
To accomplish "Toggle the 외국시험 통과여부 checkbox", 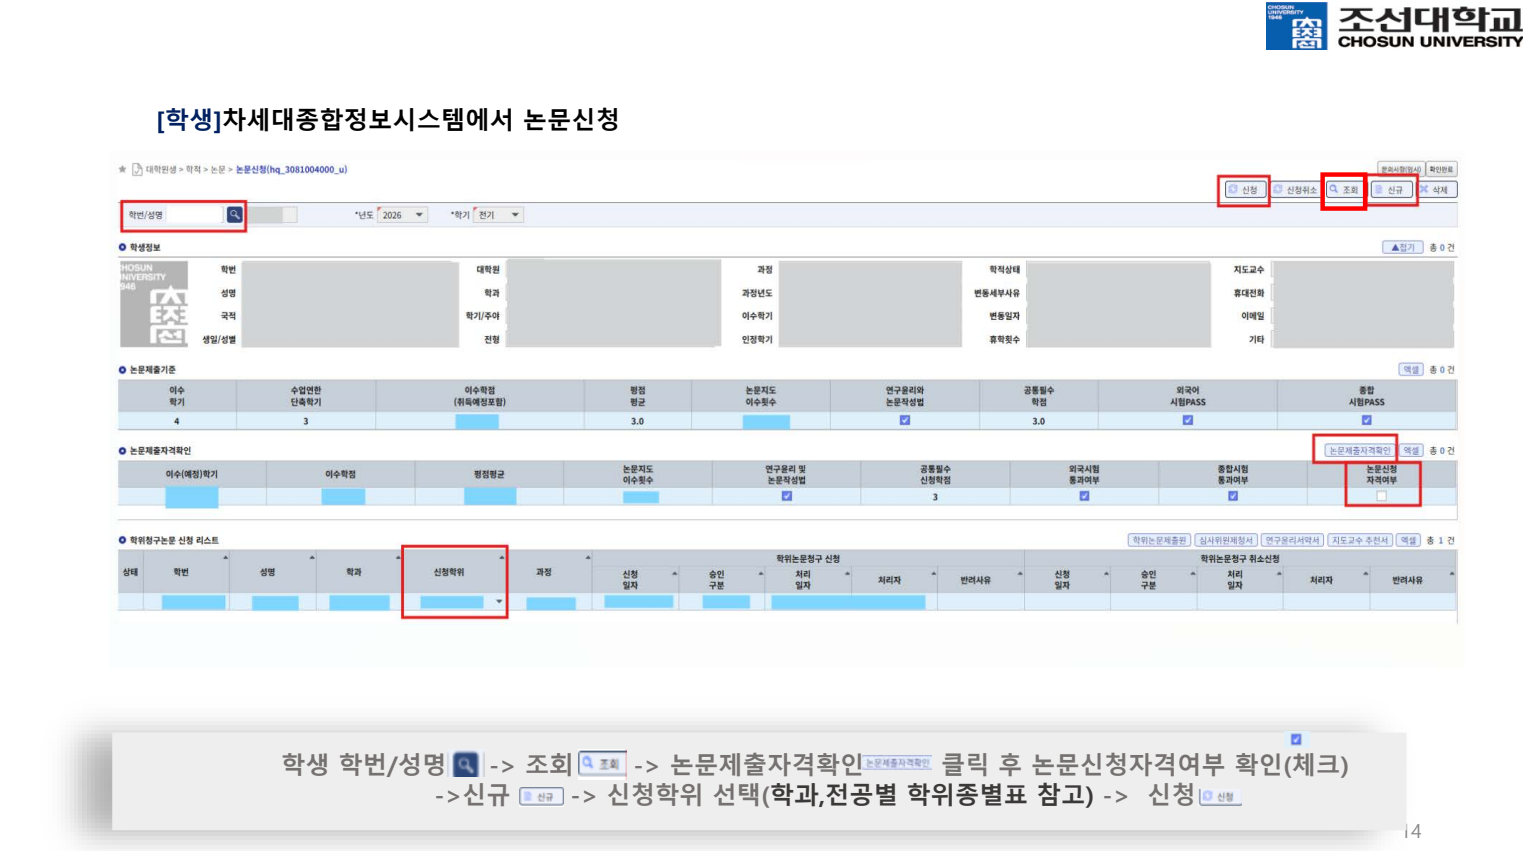I will (x=1084, y=496).
